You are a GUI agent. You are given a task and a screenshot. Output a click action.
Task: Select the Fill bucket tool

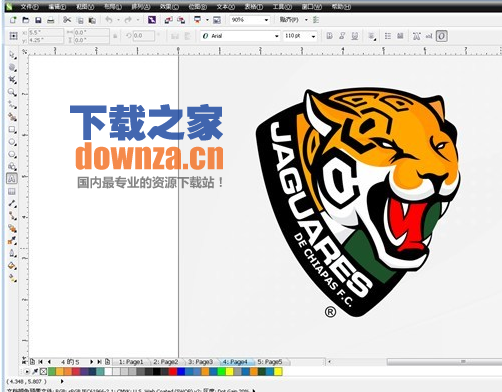point(12,266)
